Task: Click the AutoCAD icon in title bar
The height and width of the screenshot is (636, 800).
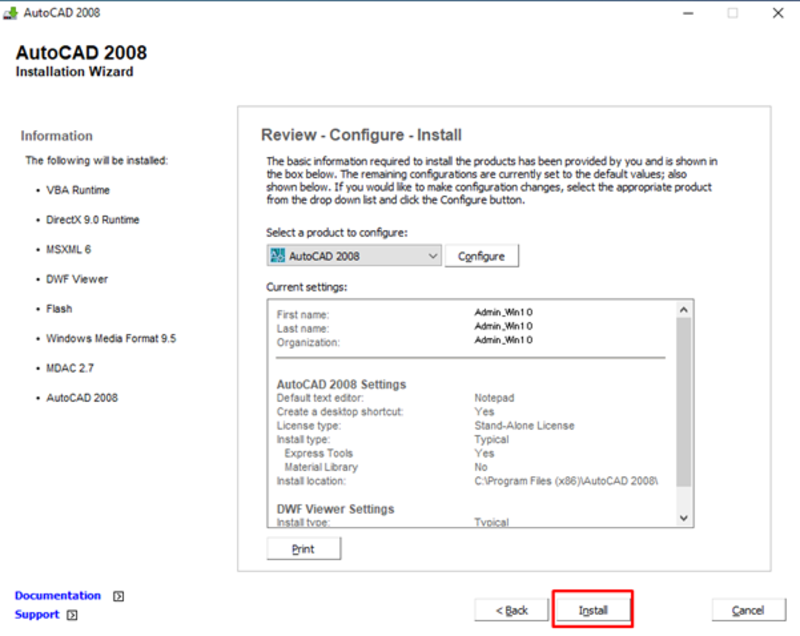Action: pos(10,13)
